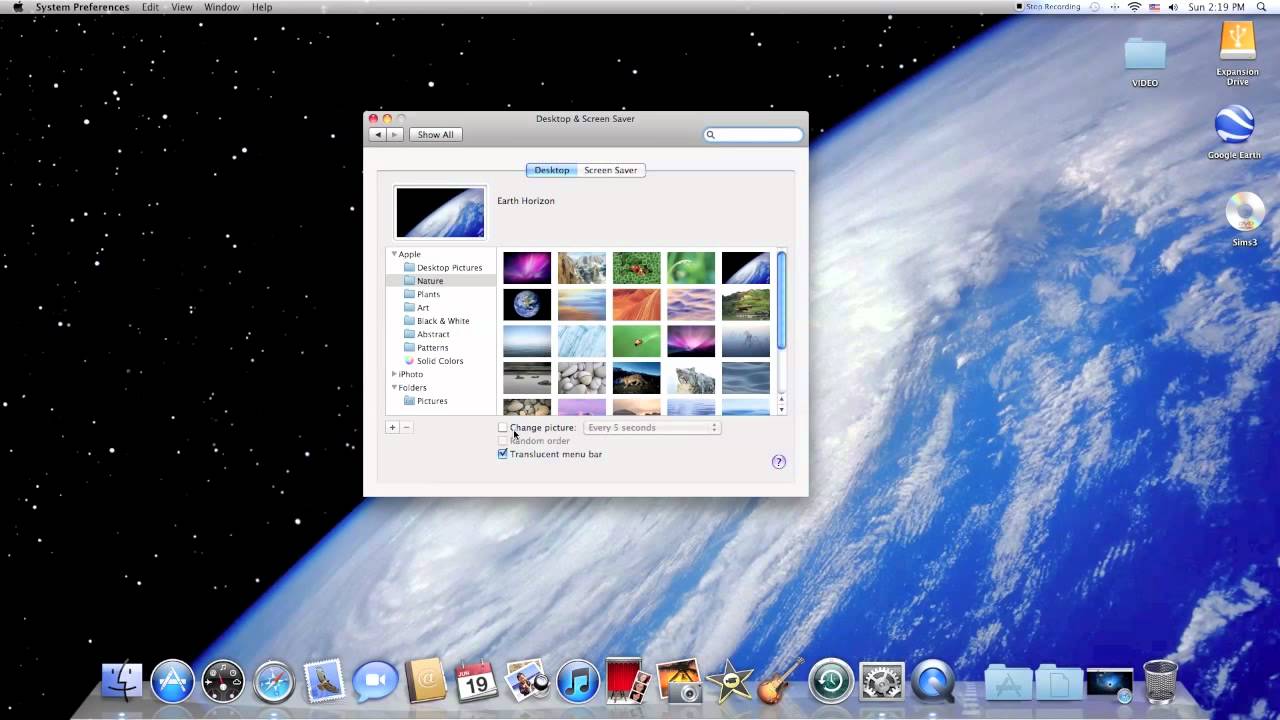
Task: Choose the full Earth globe wallpaper thumbnail
Action: click(x=527, y=304)
